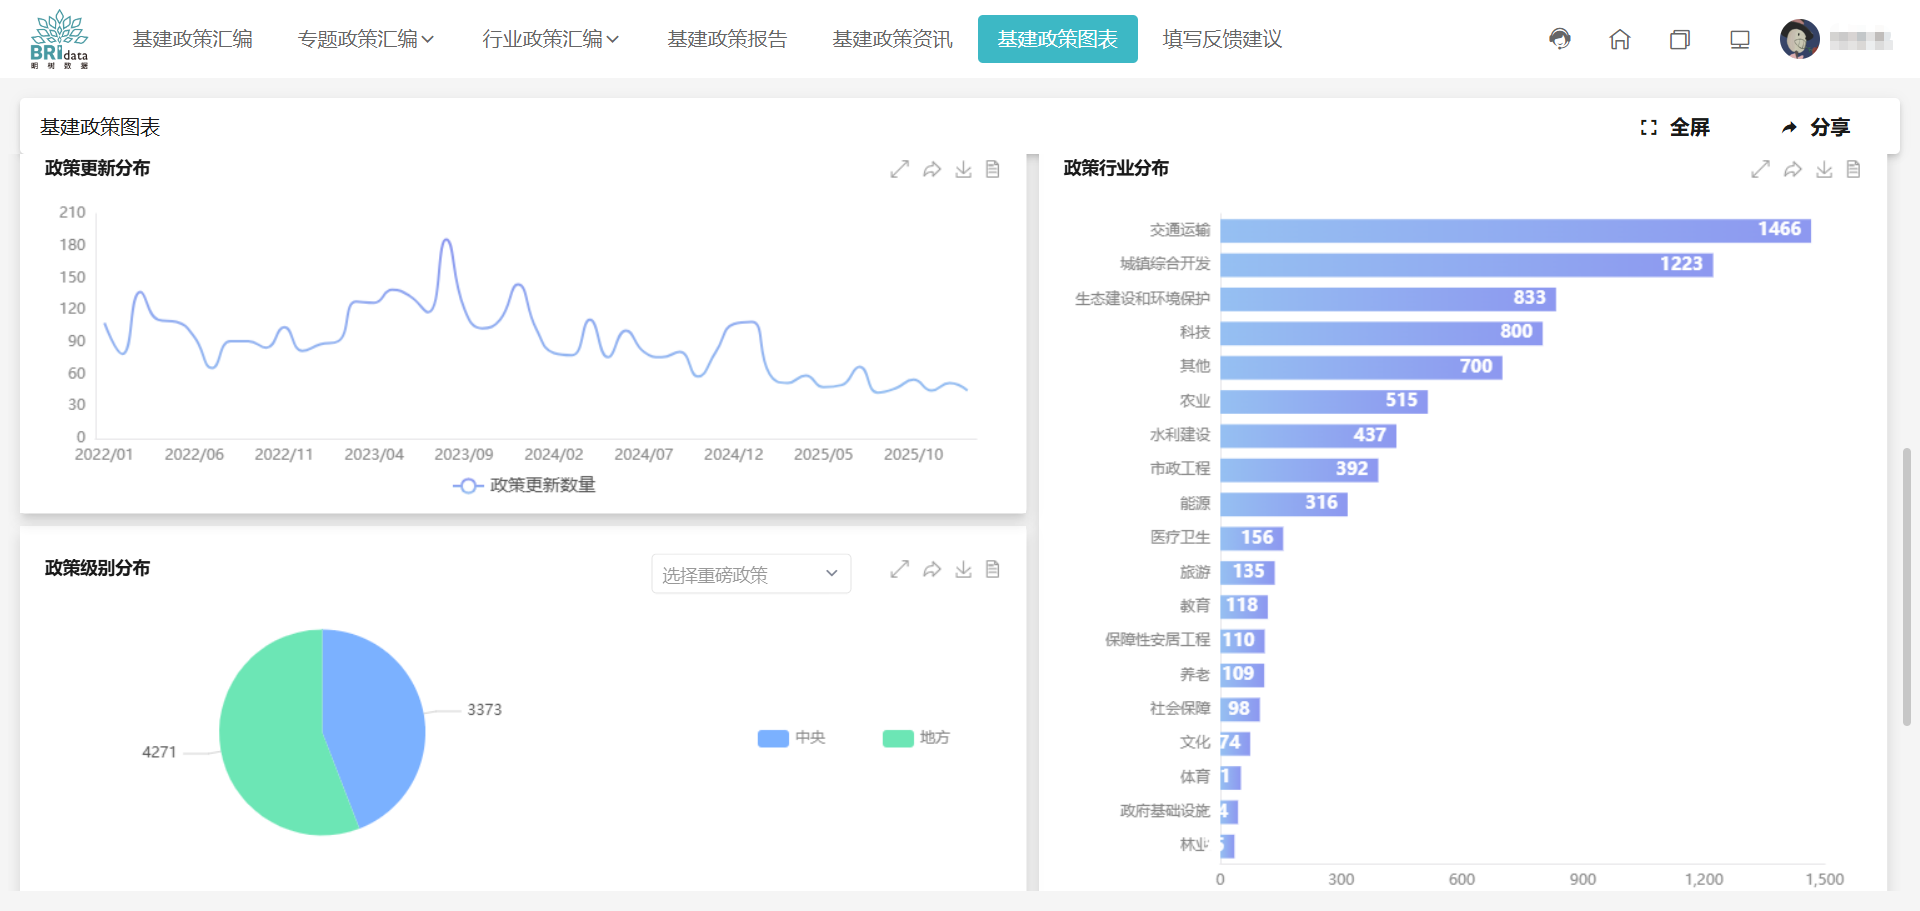Click 政策级别分布 chart heading
The height and width of the screenshot is (911, 1920).
pos(97,568)
